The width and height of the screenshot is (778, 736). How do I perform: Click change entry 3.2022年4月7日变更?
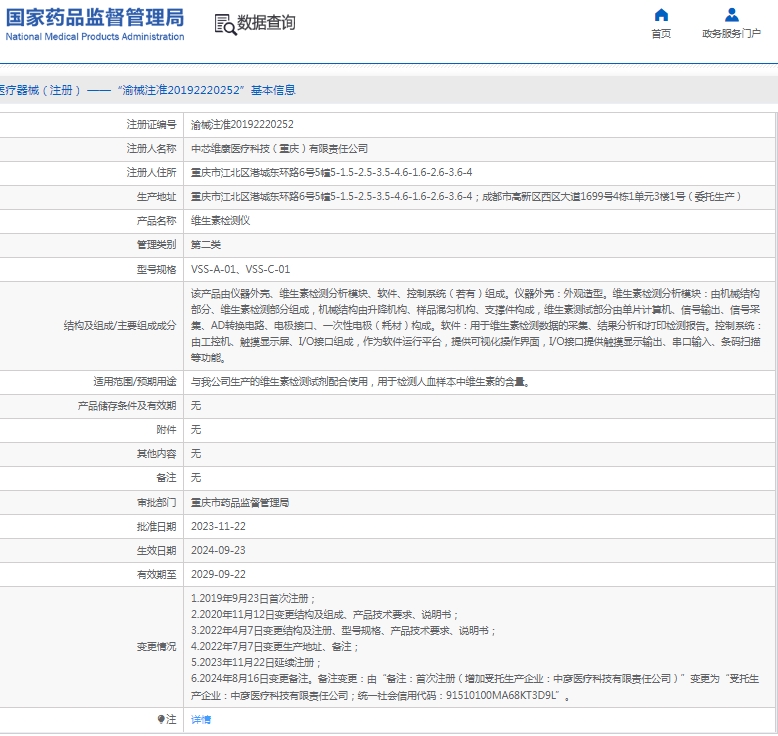(343, 630)
